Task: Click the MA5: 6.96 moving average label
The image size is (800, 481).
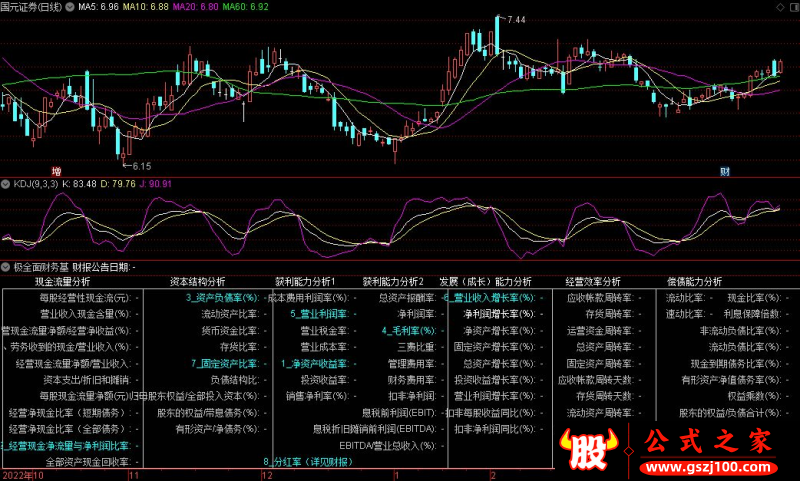Action: pyautogui.click(x=98, y=7)
